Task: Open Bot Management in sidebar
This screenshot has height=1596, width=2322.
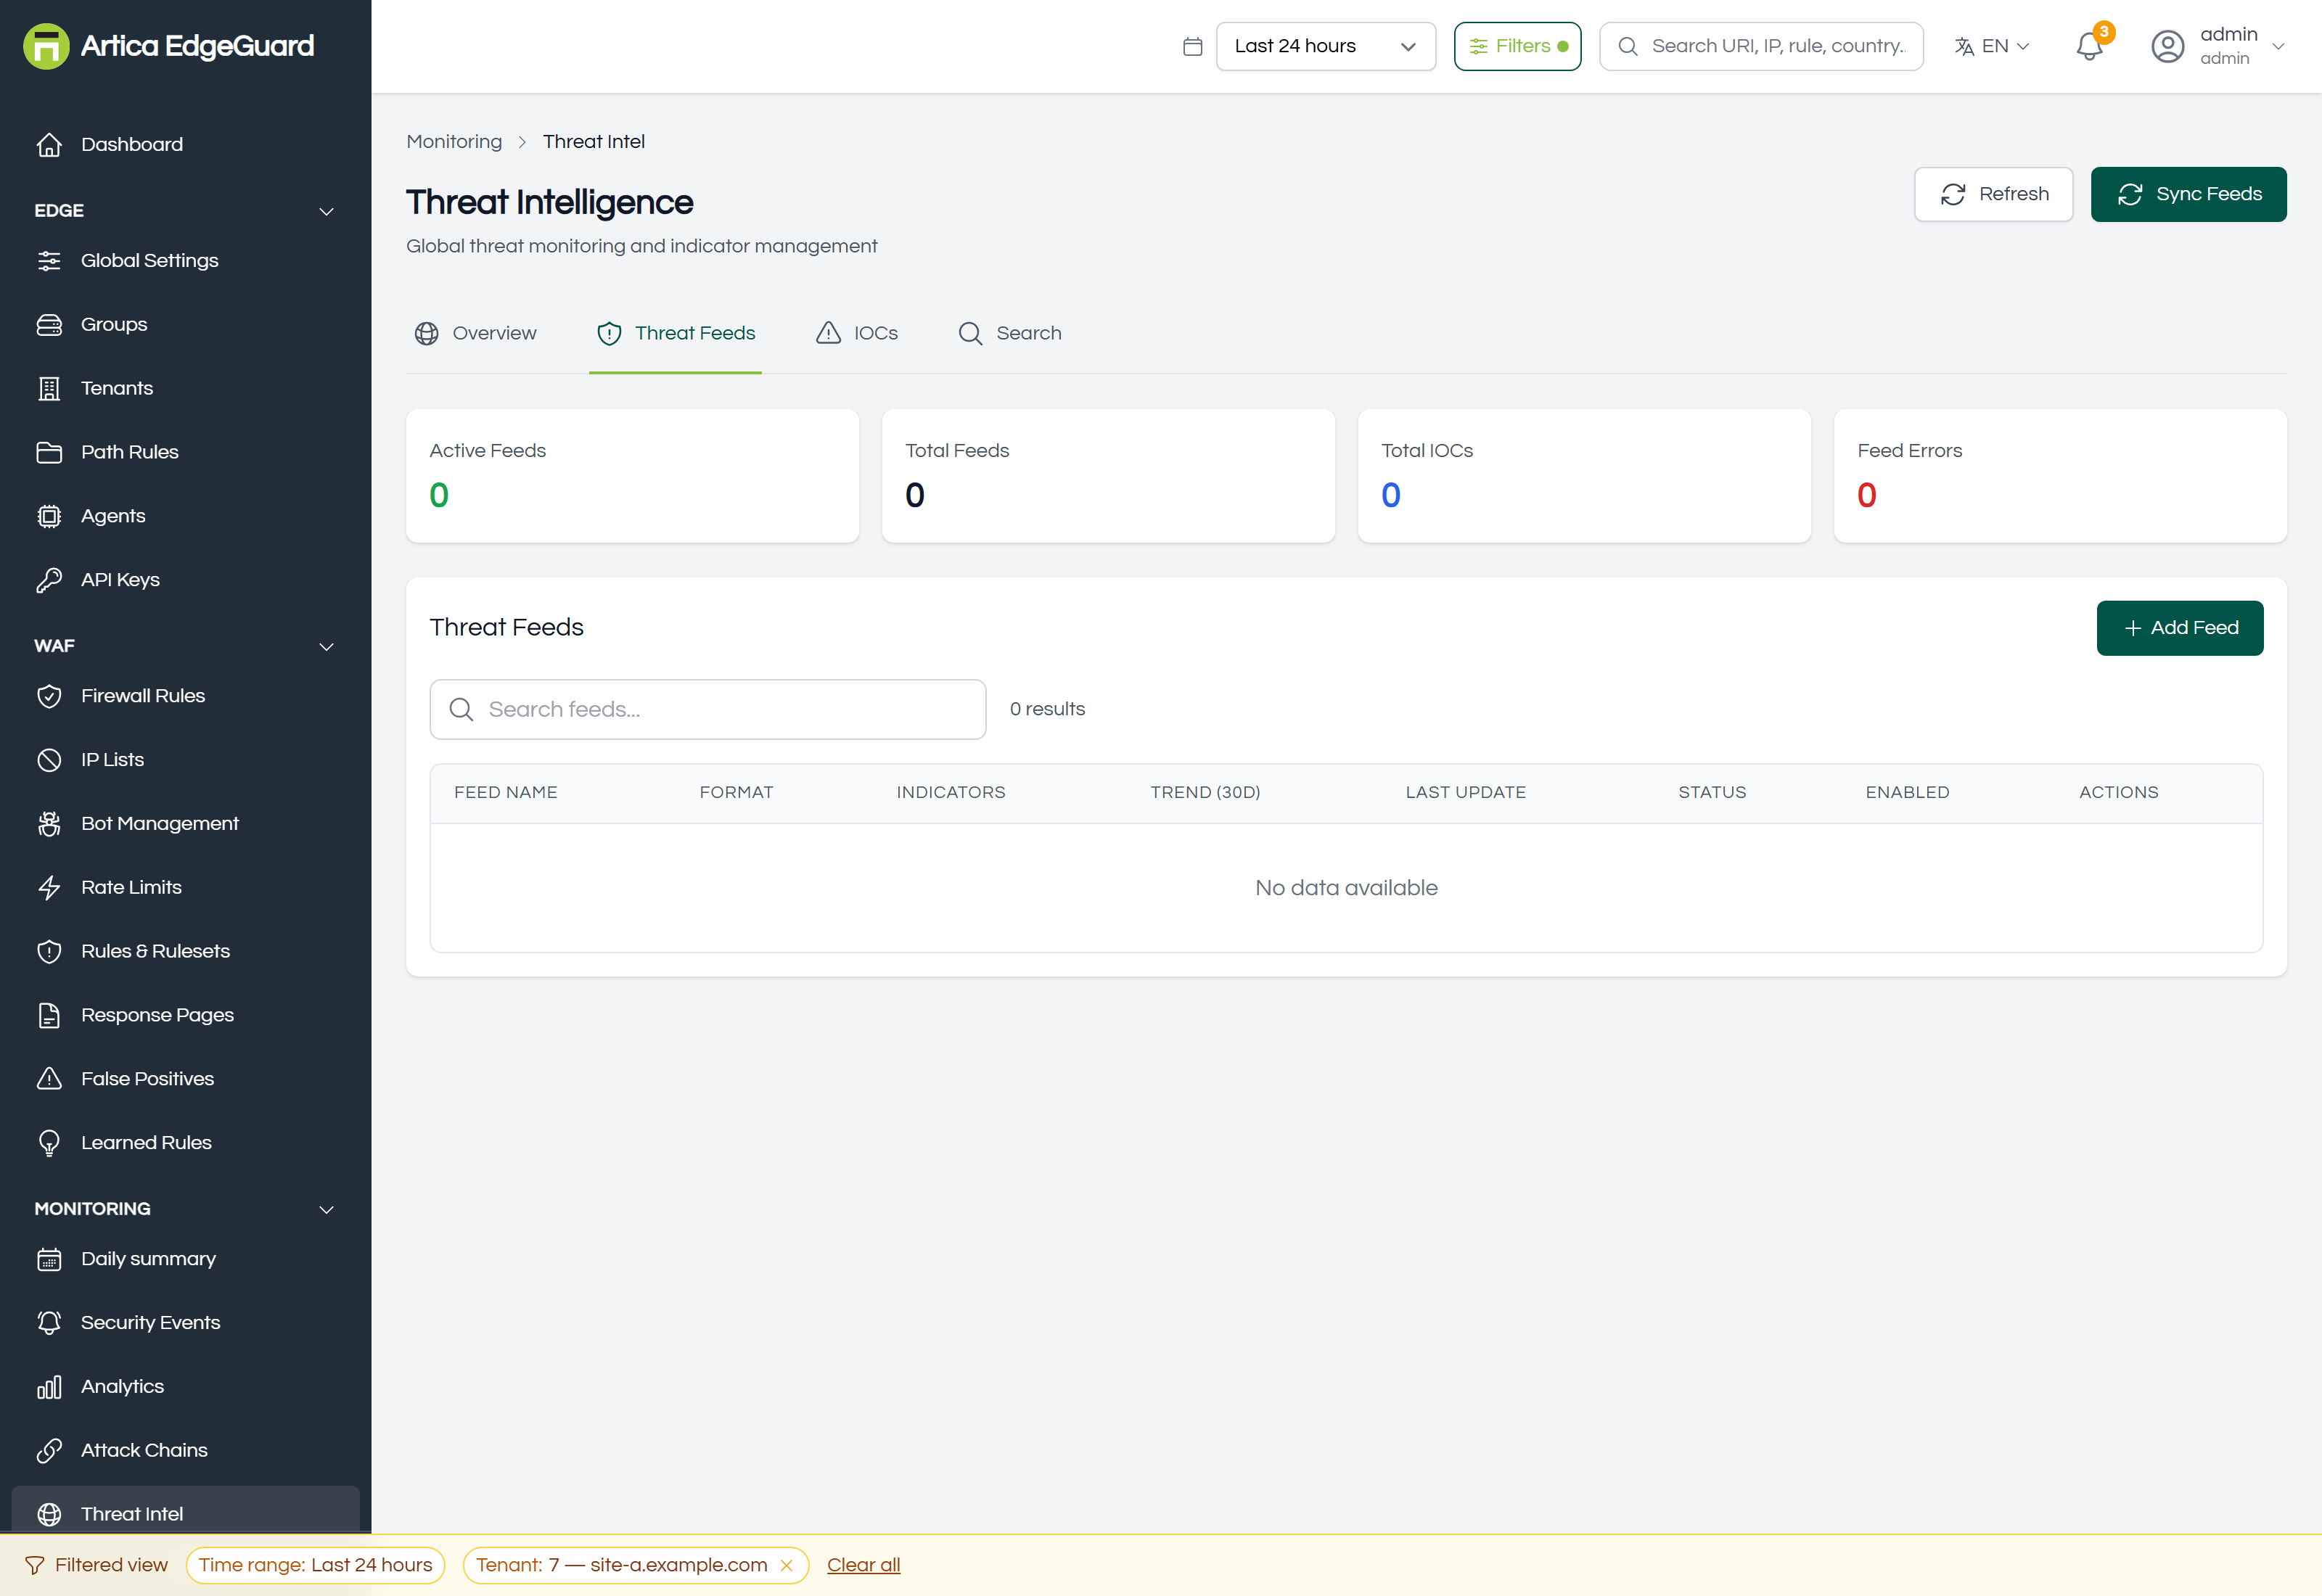Action: (185, 824)
